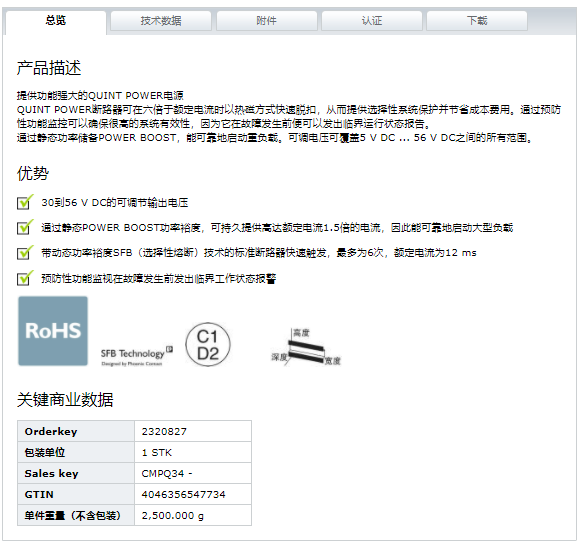Open the 附件 accessories tab
580x545 pixels.
coord(266,21)
